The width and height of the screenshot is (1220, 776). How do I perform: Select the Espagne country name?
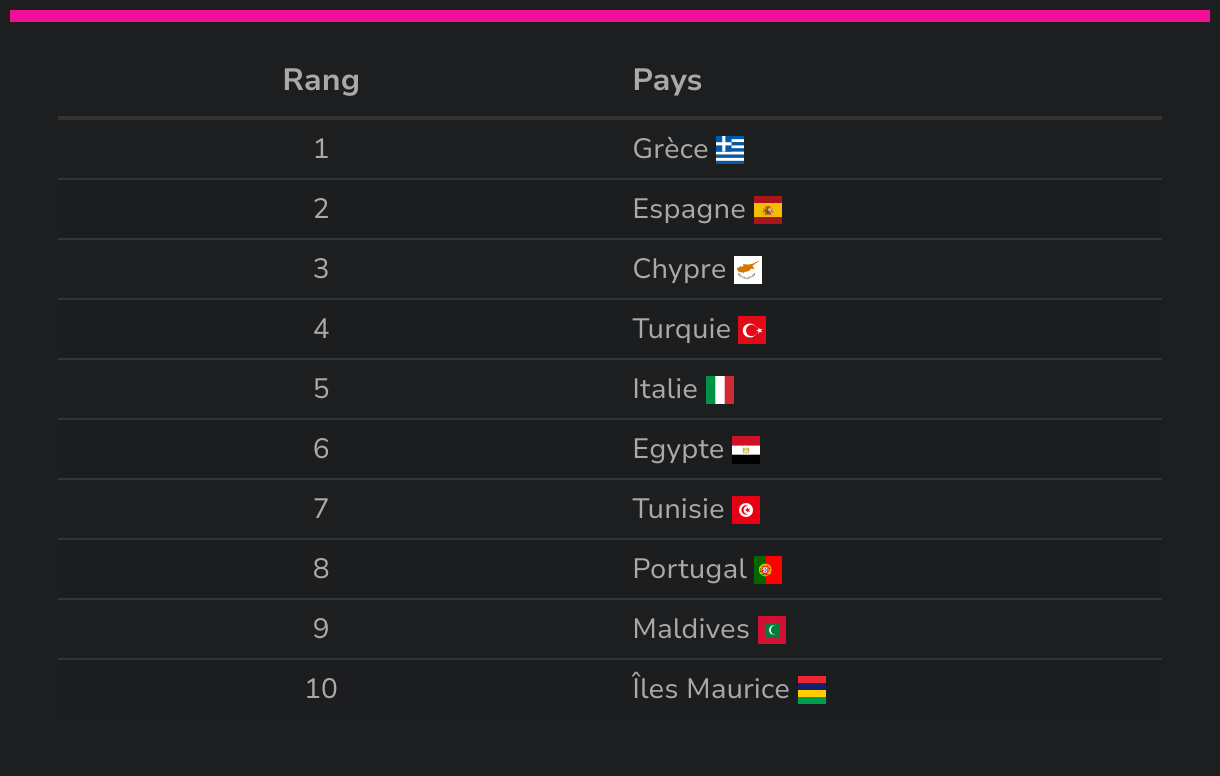pos(689,209)
